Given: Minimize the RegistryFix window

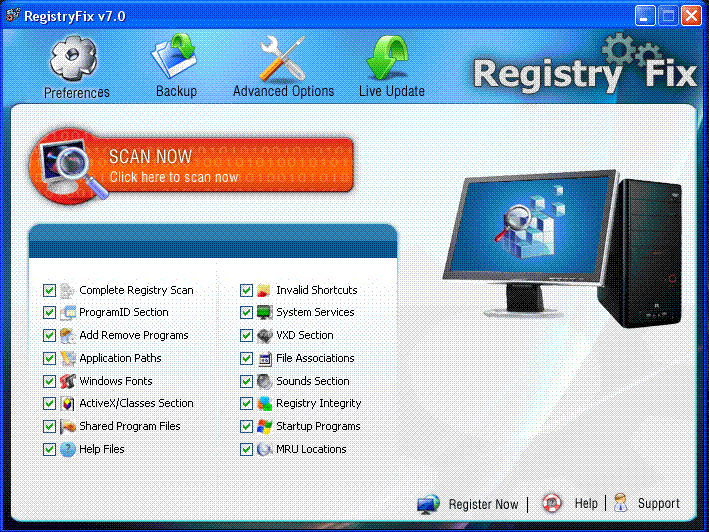Looking at the screenshot, I should (x=644, y=16).
